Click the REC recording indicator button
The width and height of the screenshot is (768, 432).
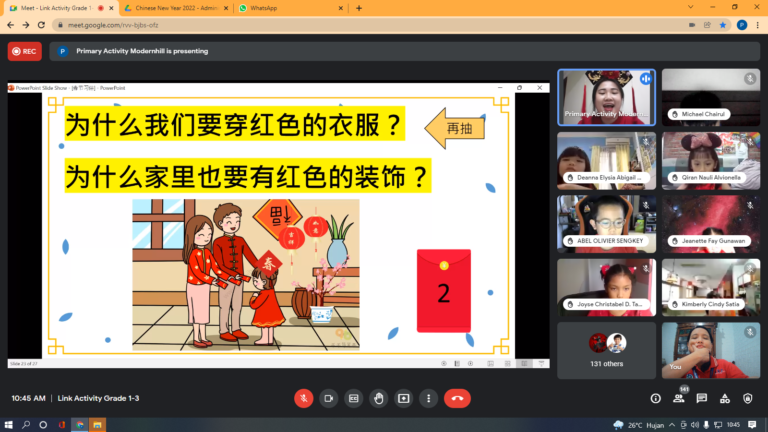pyautogui.click(x=25, y=51)
